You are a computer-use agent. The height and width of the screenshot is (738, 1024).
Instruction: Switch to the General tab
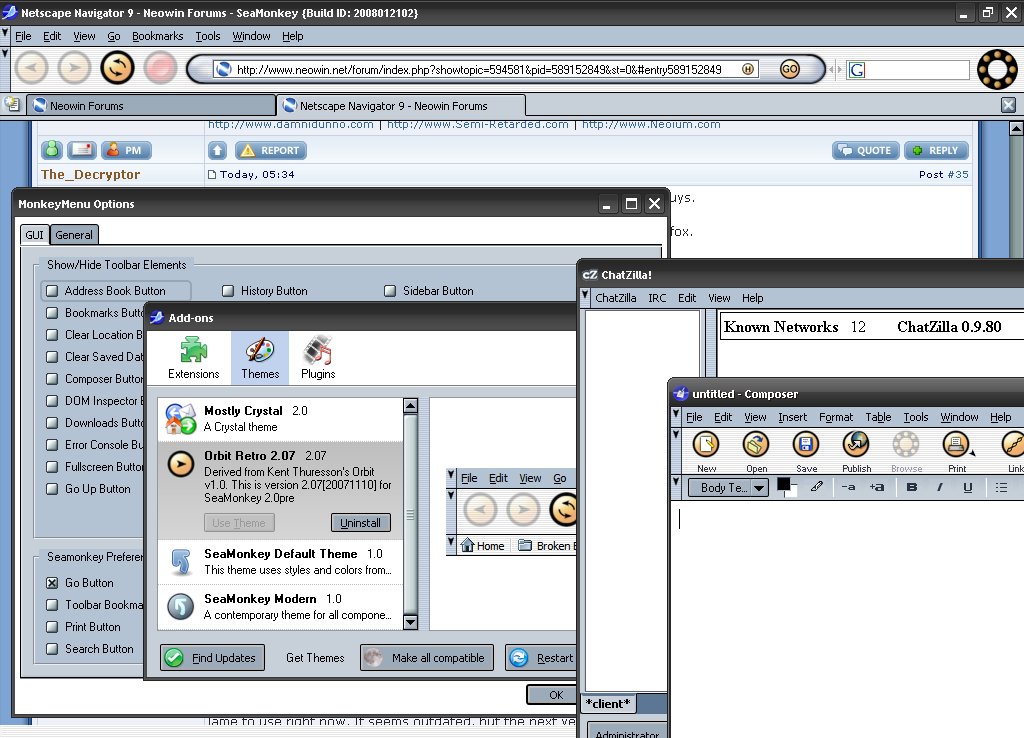(x=74, y=235)
